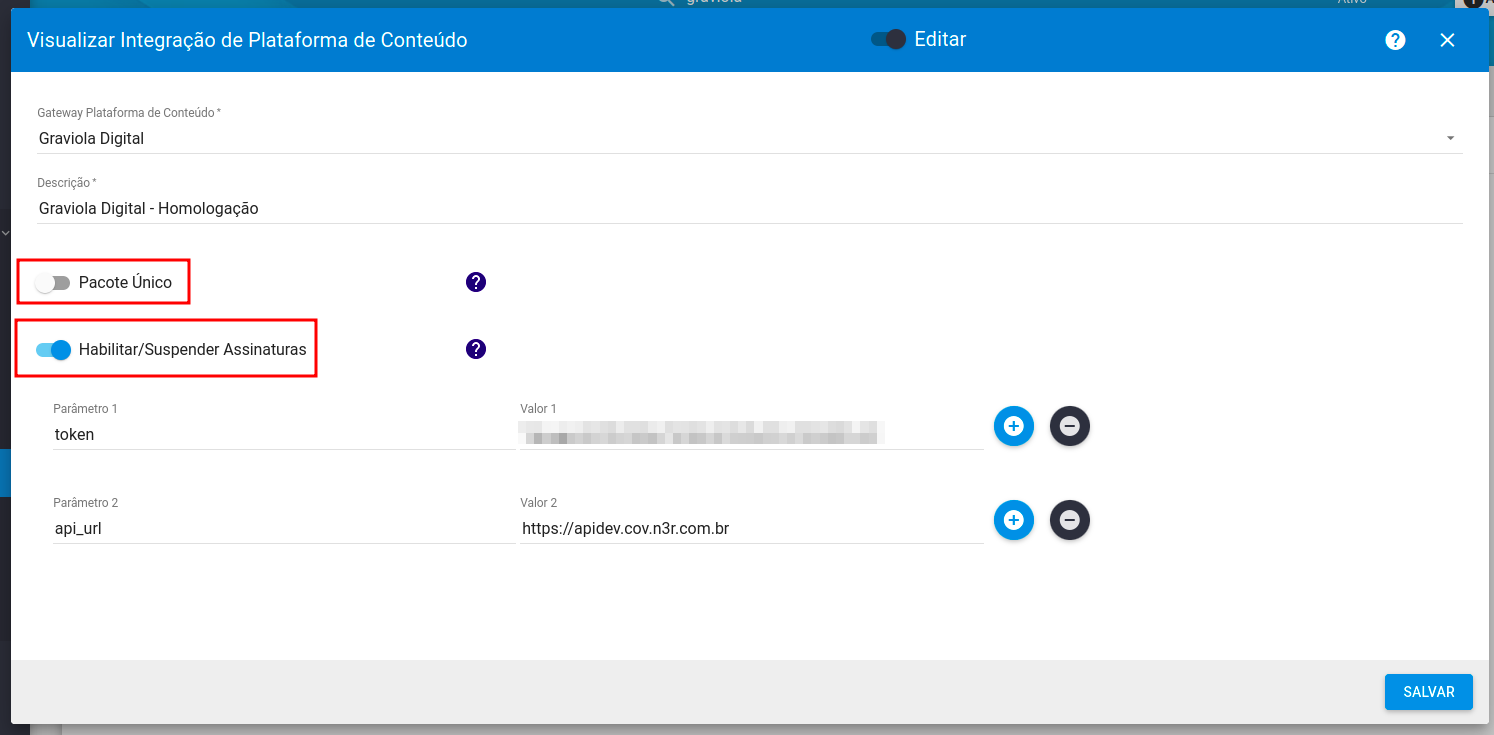
Task: Add parameter after the token row
Action: coord(1013,426)
